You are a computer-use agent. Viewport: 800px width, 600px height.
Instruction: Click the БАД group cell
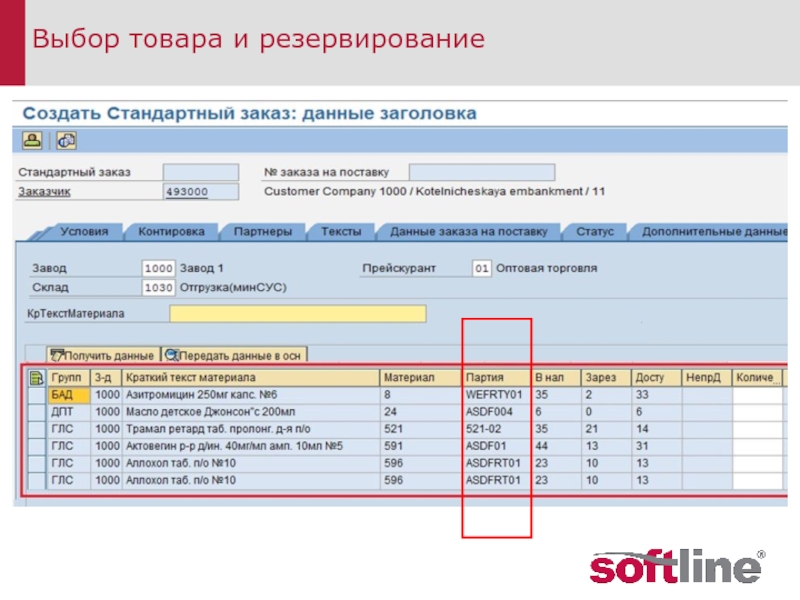[x=69, y=395]
